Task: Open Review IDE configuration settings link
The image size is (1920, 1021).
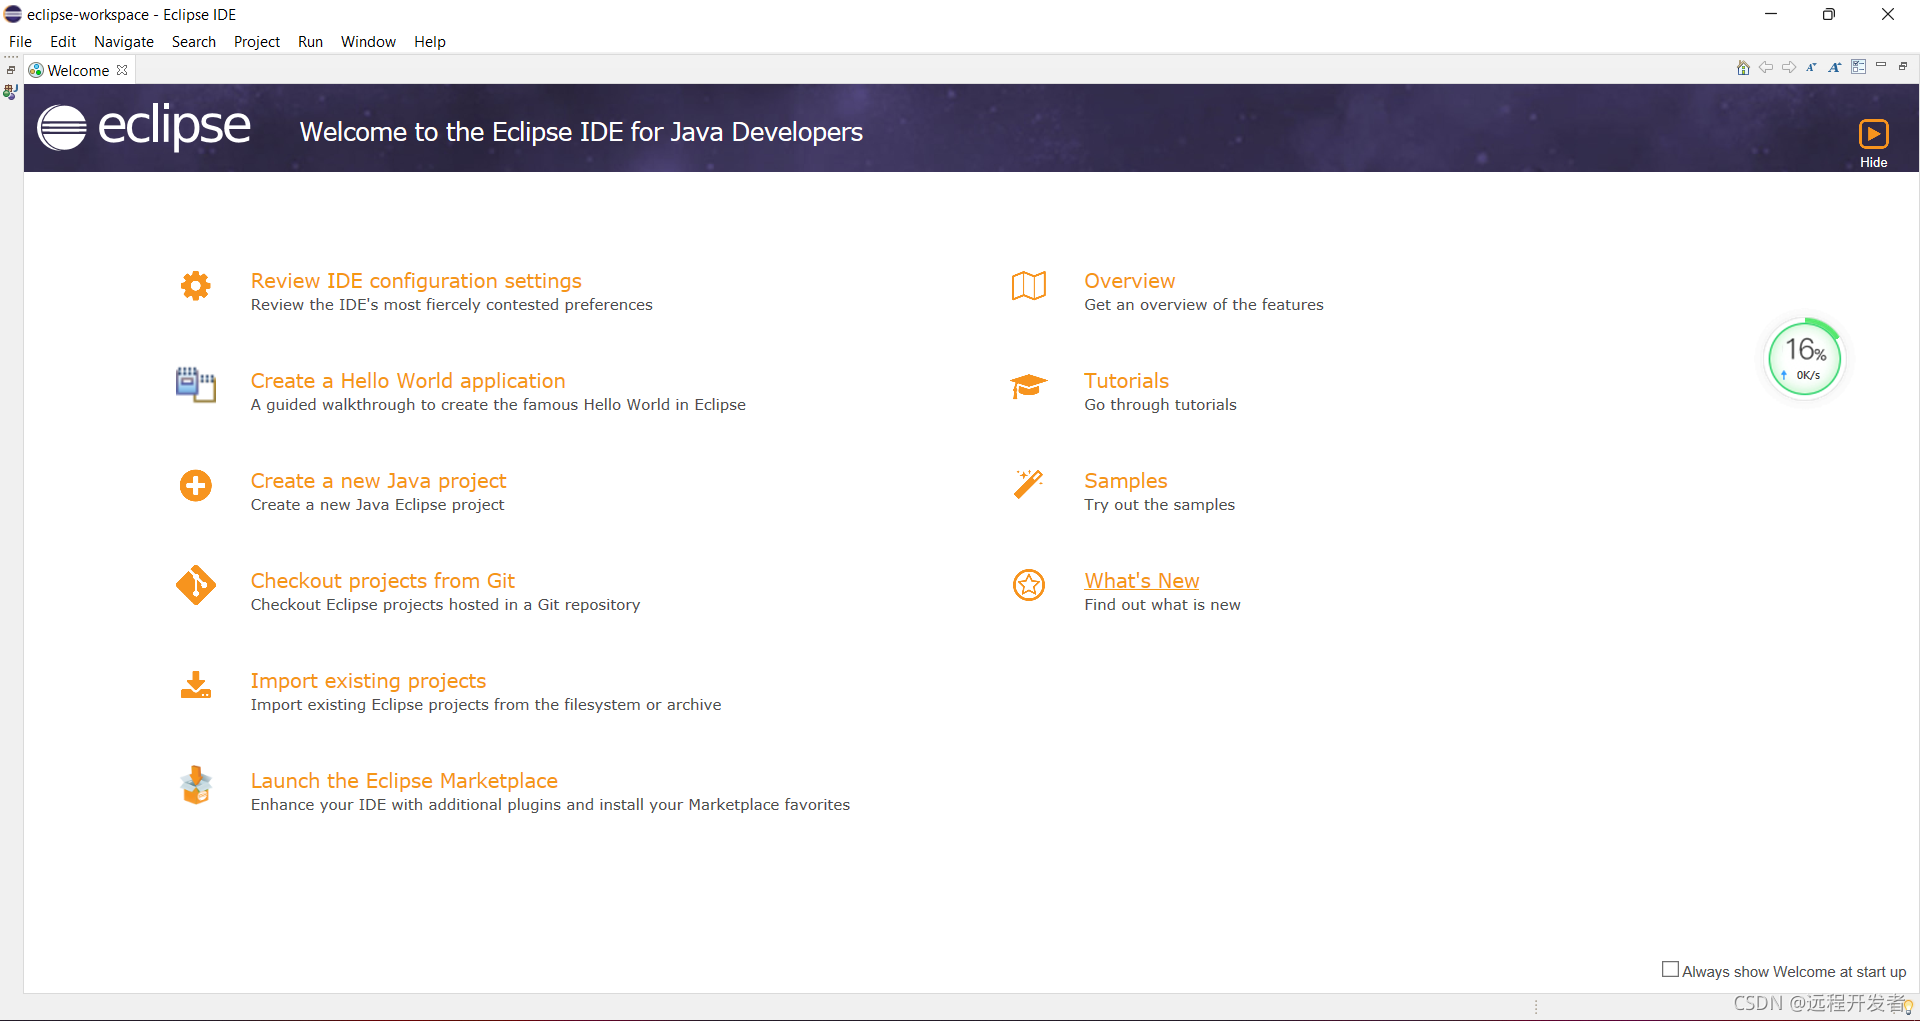Action: 416,281
